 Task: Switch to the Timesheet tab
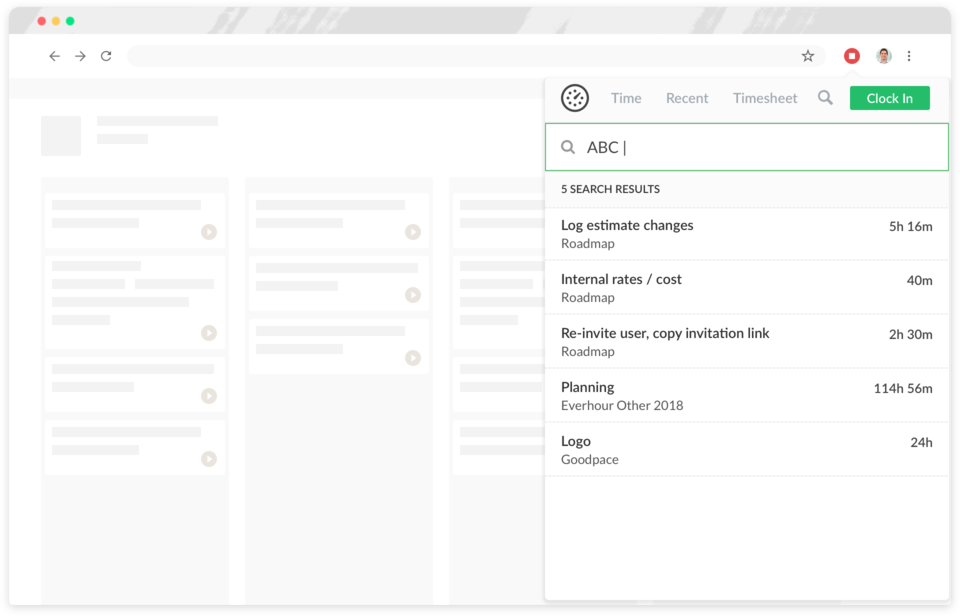click(x=765, y=98)
